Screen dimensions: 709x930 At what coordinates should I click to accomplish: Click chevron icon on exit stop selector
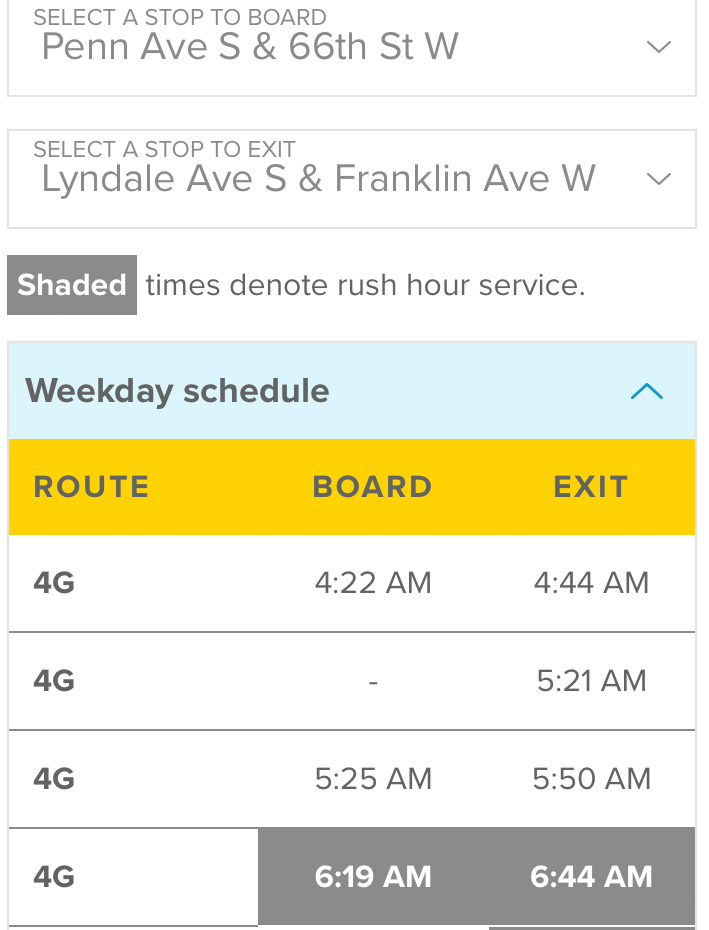(658, 179)
